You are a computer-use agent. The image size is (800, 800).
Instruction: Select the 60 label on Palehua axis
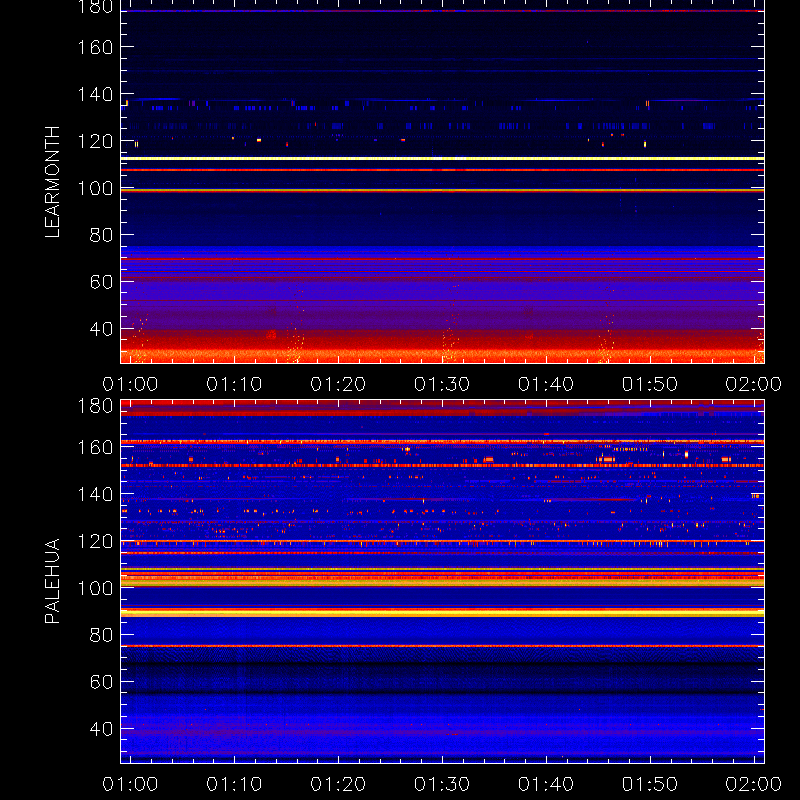[x=101, y=682]
